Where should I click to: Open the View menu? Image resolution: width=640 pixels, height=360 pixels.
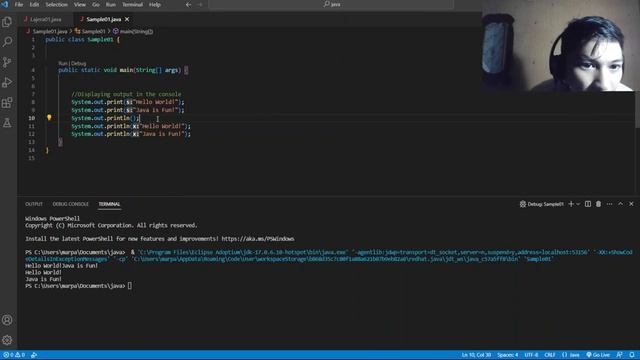pos(80,4)
